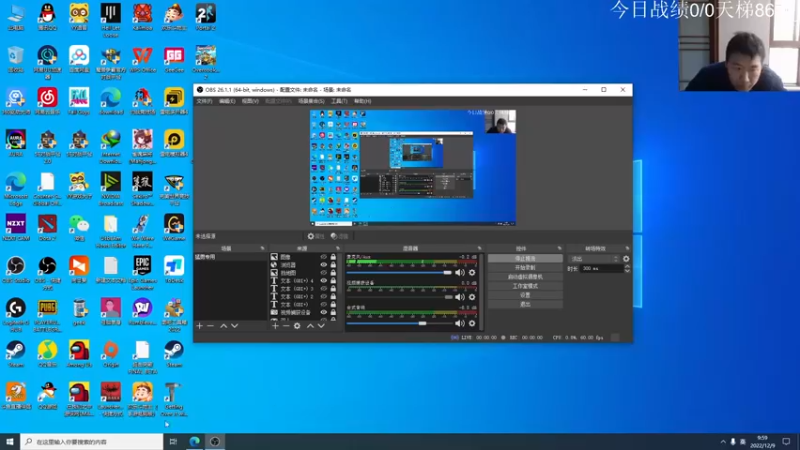The width and height of the screenshot is (800, 450).
Task: Toggle the lock on the 浏览器 source
Action: (333, 265)
